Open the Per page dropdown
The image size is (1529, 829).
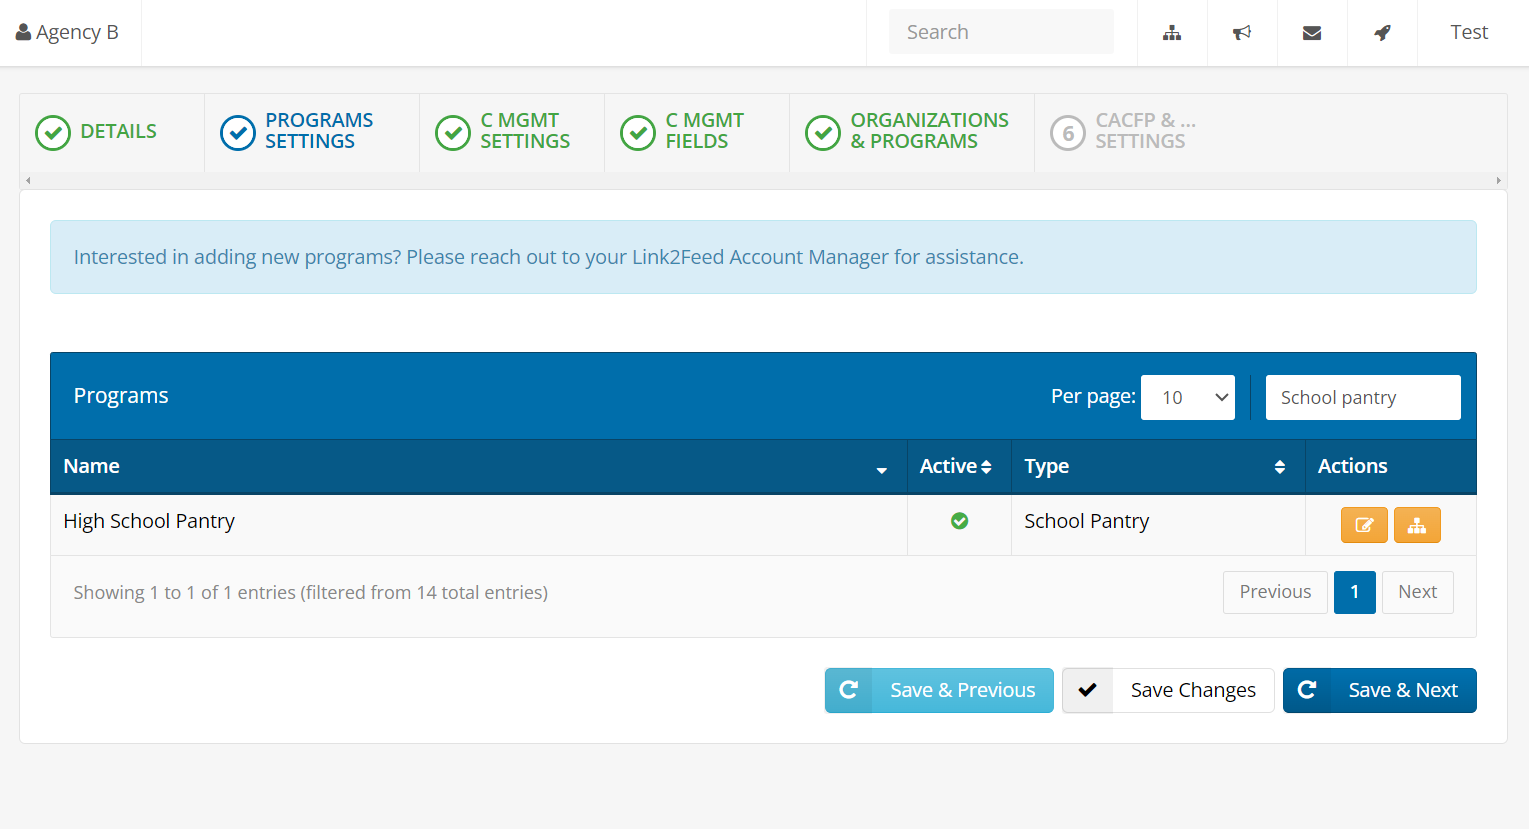tap(1187, 397)
